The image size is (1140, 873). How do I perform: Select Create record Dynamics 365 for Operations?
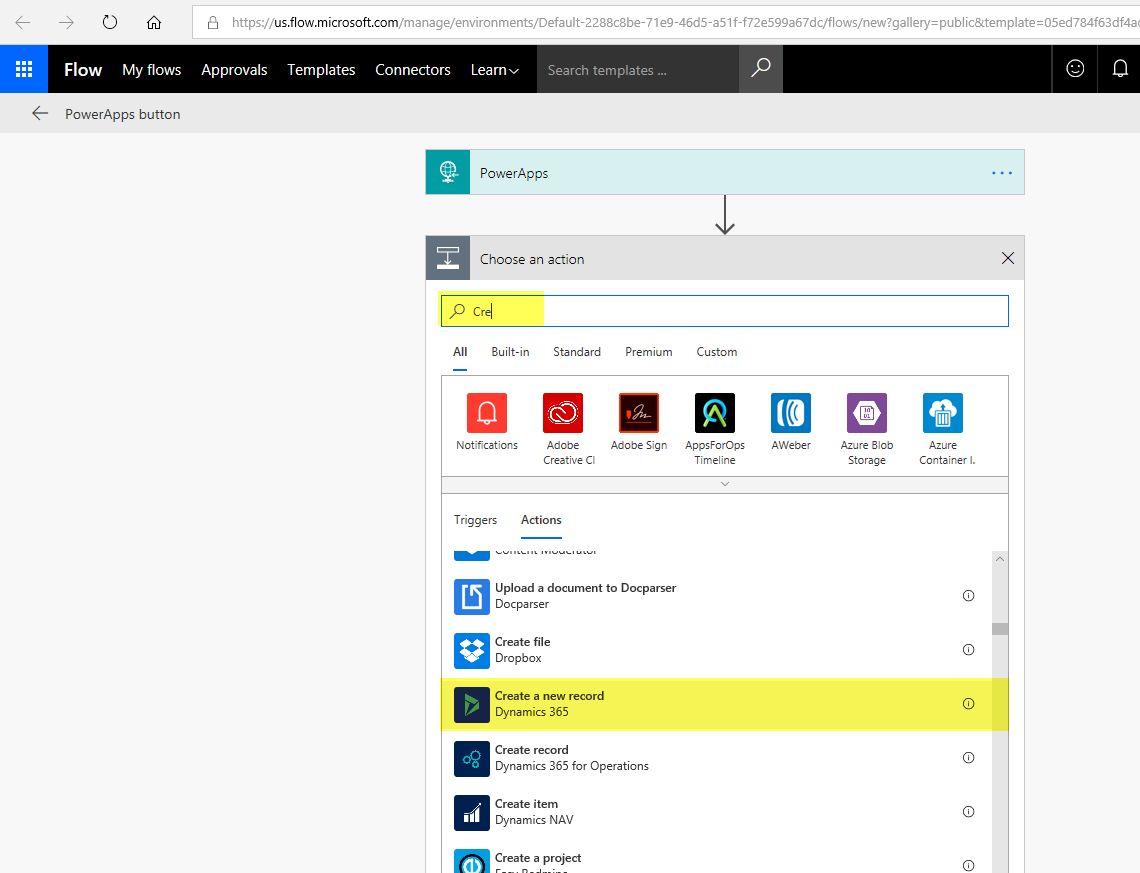(x=717, y=757)
